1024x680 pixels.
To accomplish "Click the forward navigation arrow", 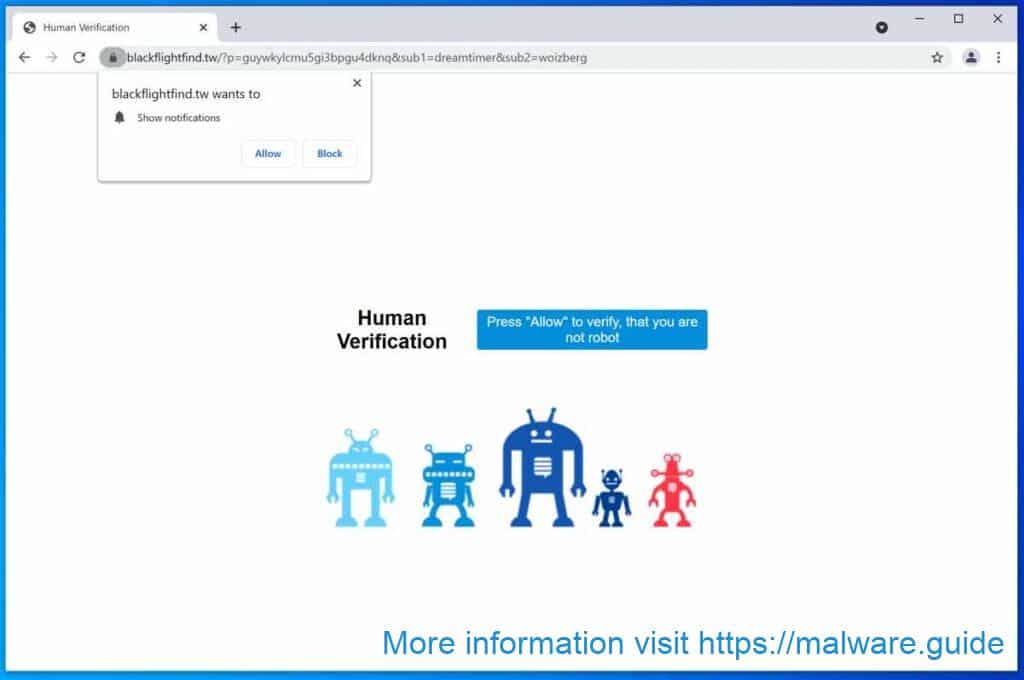I will click(51, 58).
